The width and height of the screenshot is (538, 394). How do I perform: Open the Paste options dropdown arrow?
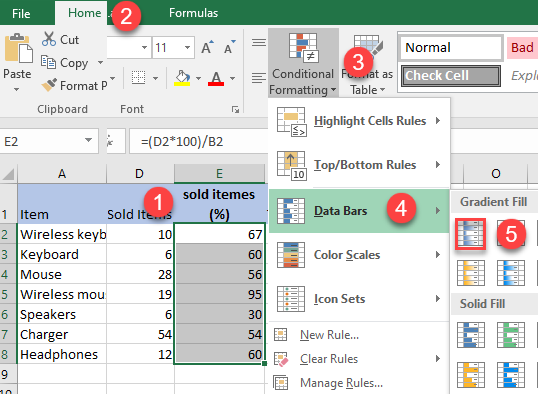tap(16, 89)
